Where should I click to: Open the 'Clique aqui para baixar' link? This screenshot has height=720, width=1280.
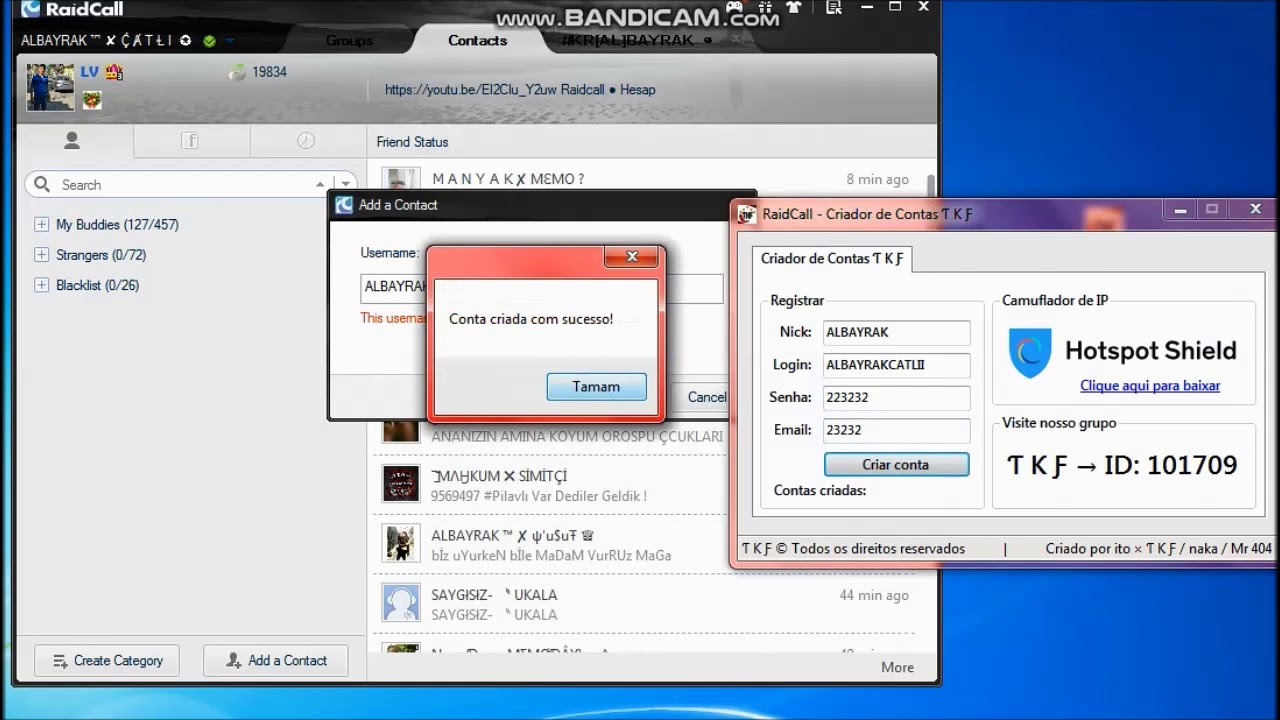point(1150,386)
